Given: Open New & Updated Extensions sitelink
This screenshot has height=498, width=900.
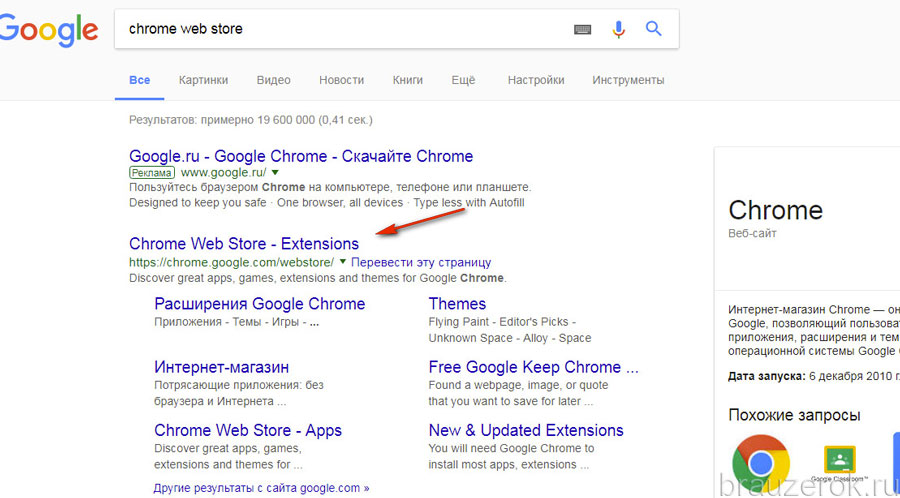Looking at the screenshot, I should point(526,430).
